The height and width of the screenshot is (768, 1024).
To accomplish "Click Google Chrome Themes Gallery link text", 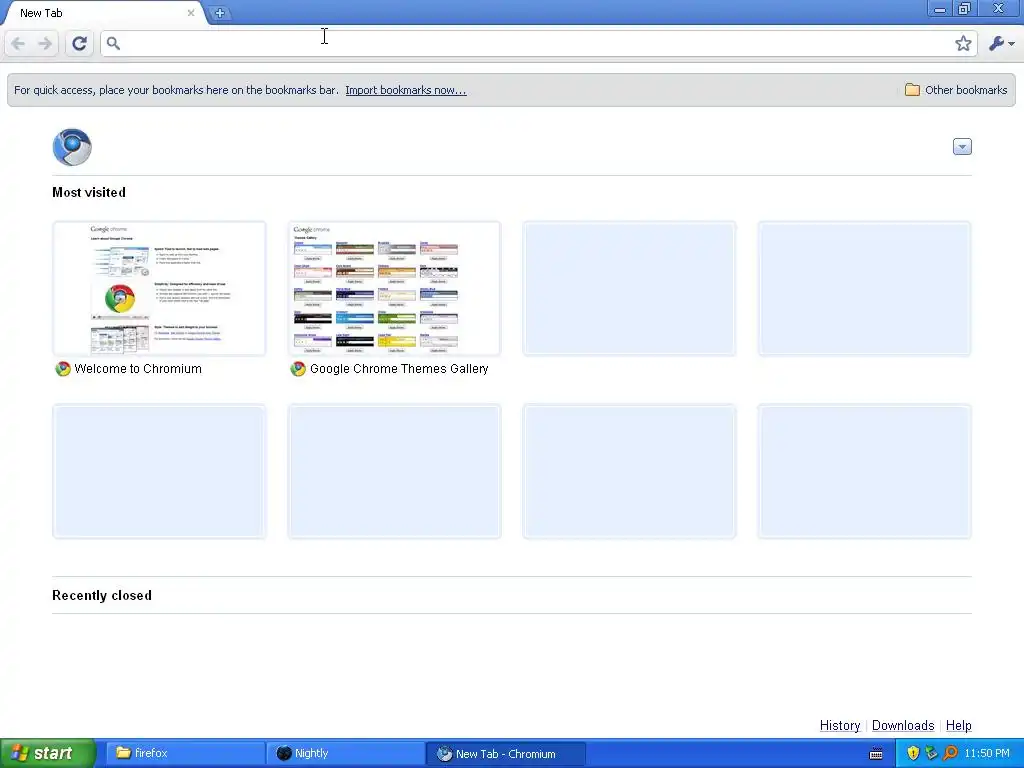I will [399, 369].
